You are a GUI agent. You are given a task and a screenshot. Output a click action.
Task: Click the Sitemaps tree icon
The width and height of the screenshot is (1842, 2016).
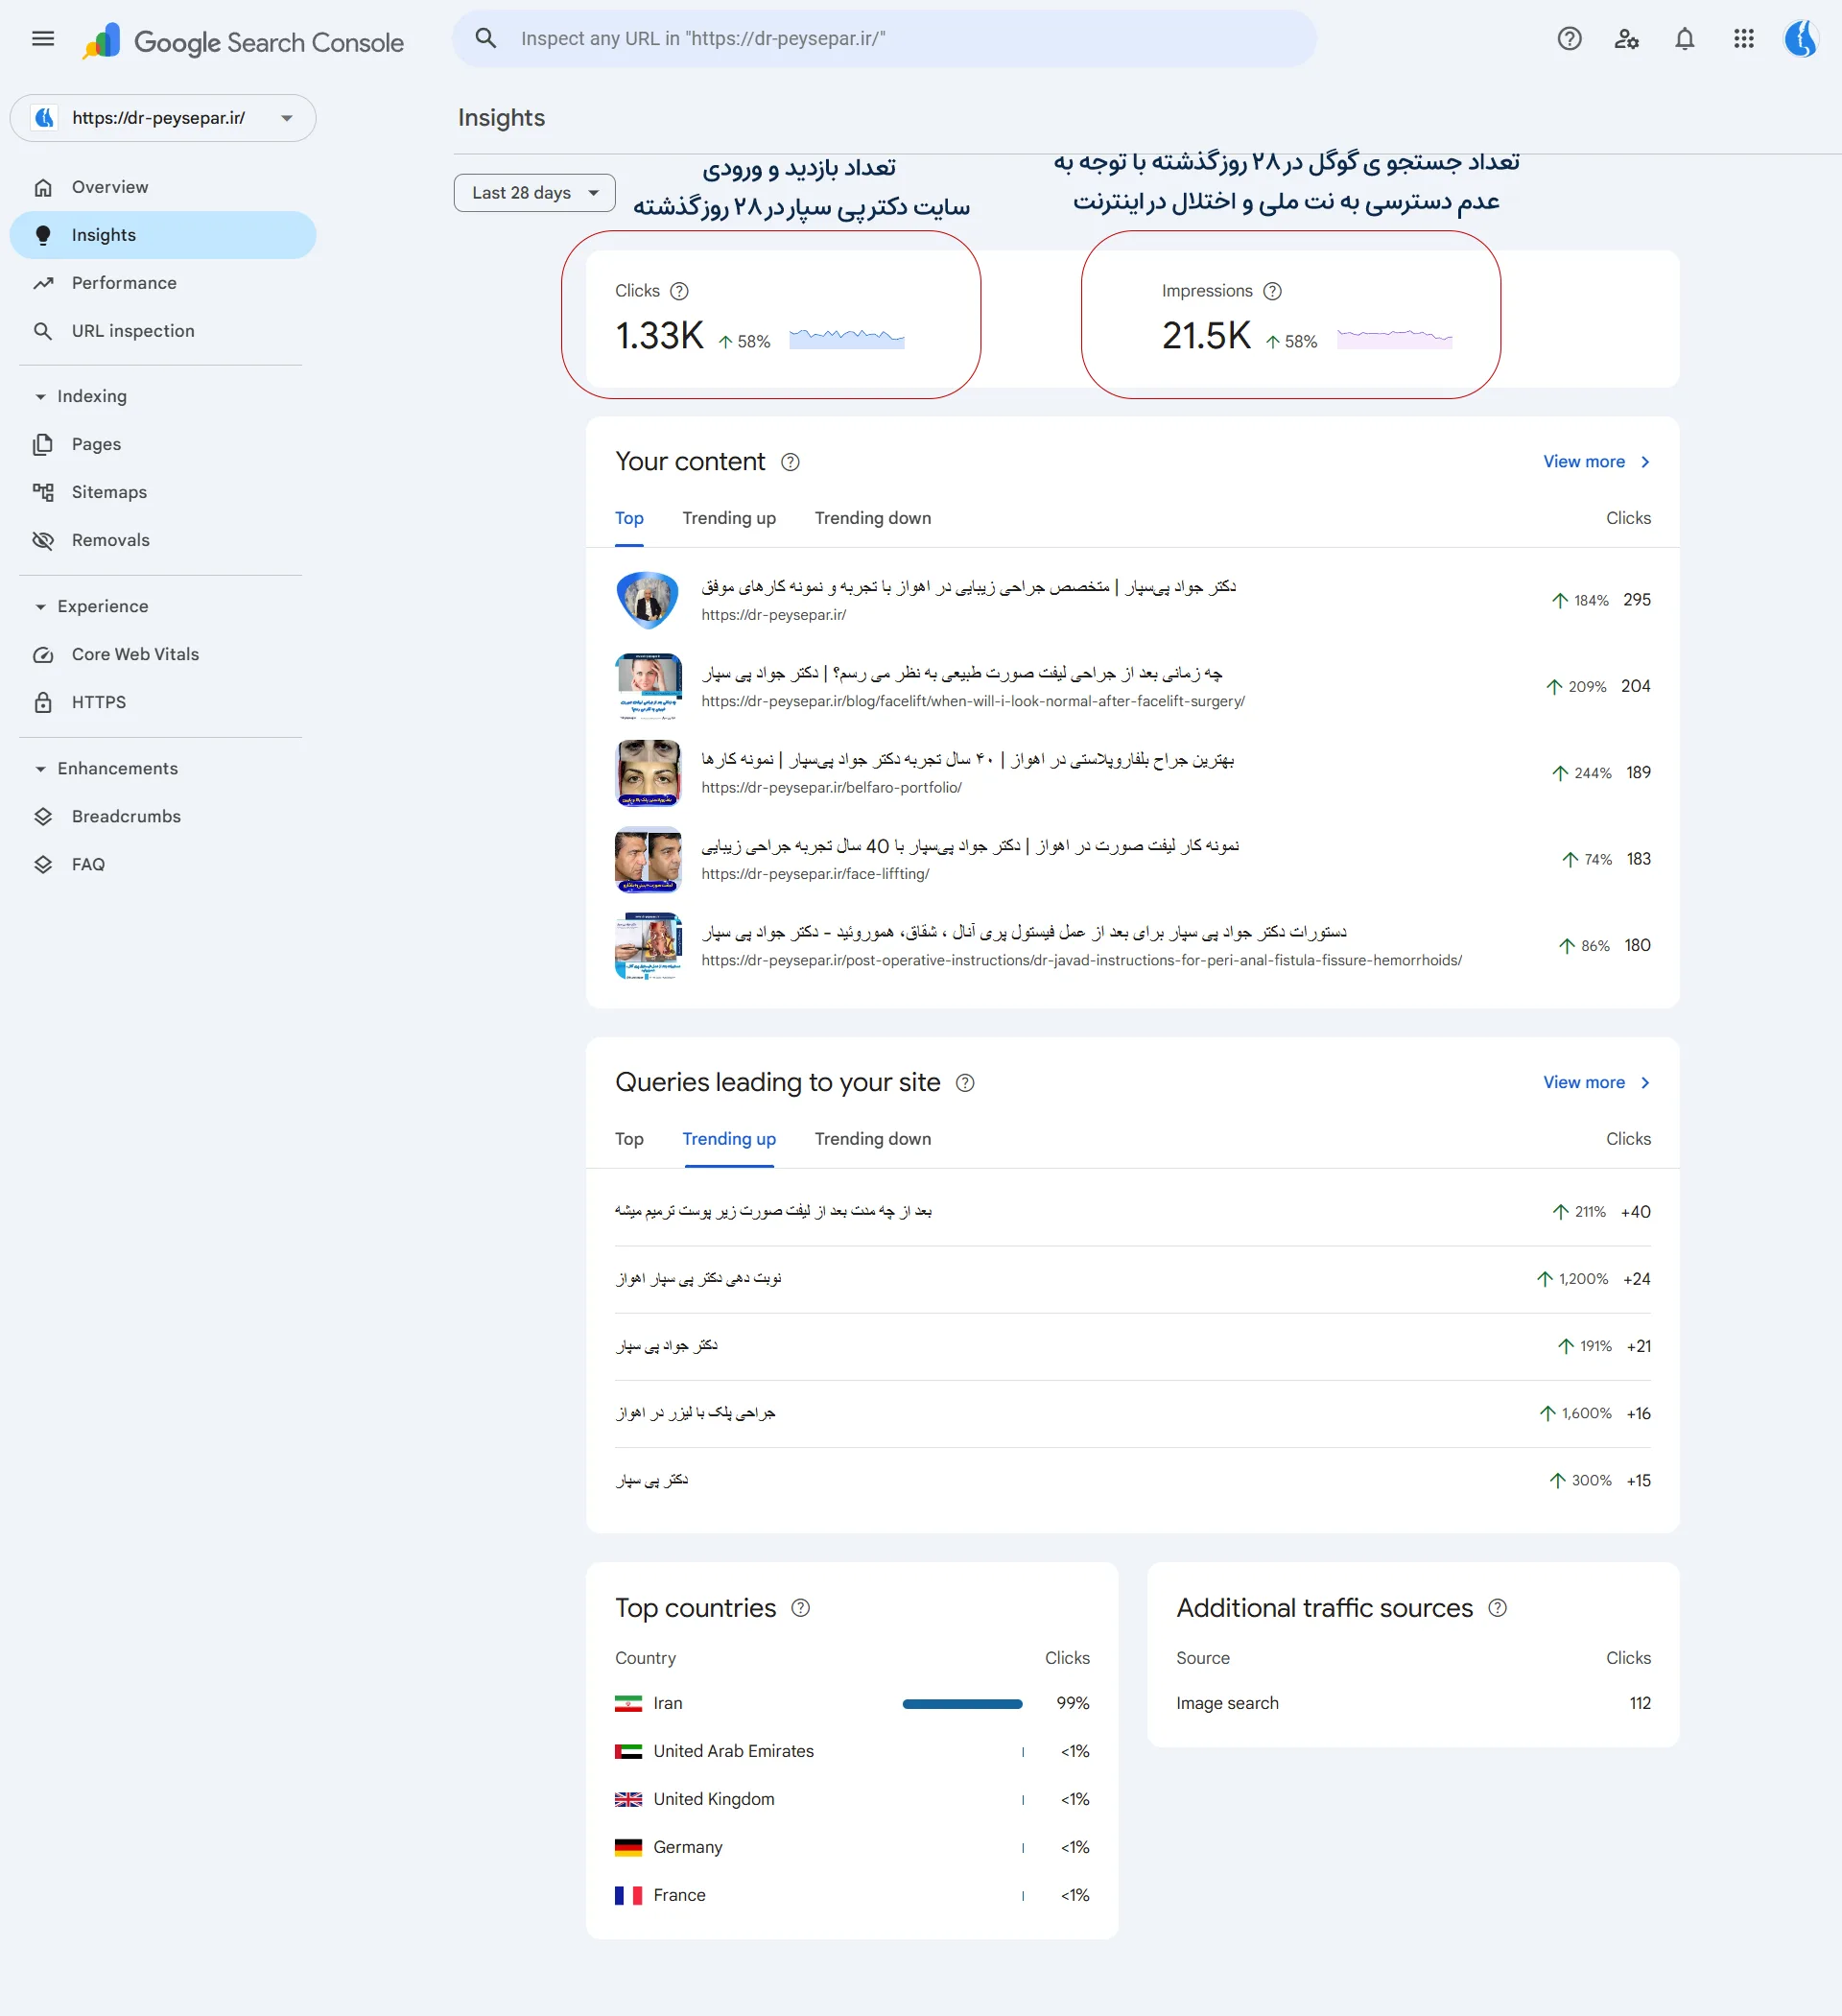pos(43,492)
